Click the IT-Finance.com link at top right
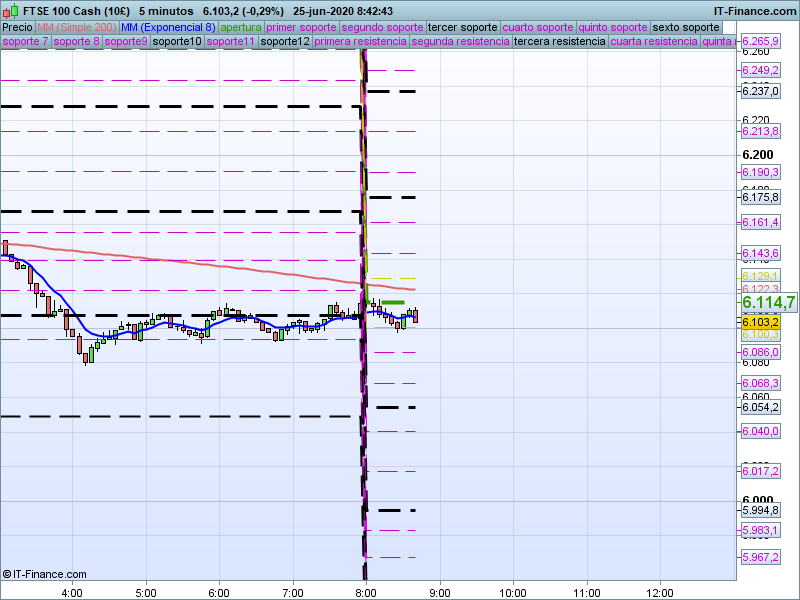800x600 pixels. [x=755, y=9]
